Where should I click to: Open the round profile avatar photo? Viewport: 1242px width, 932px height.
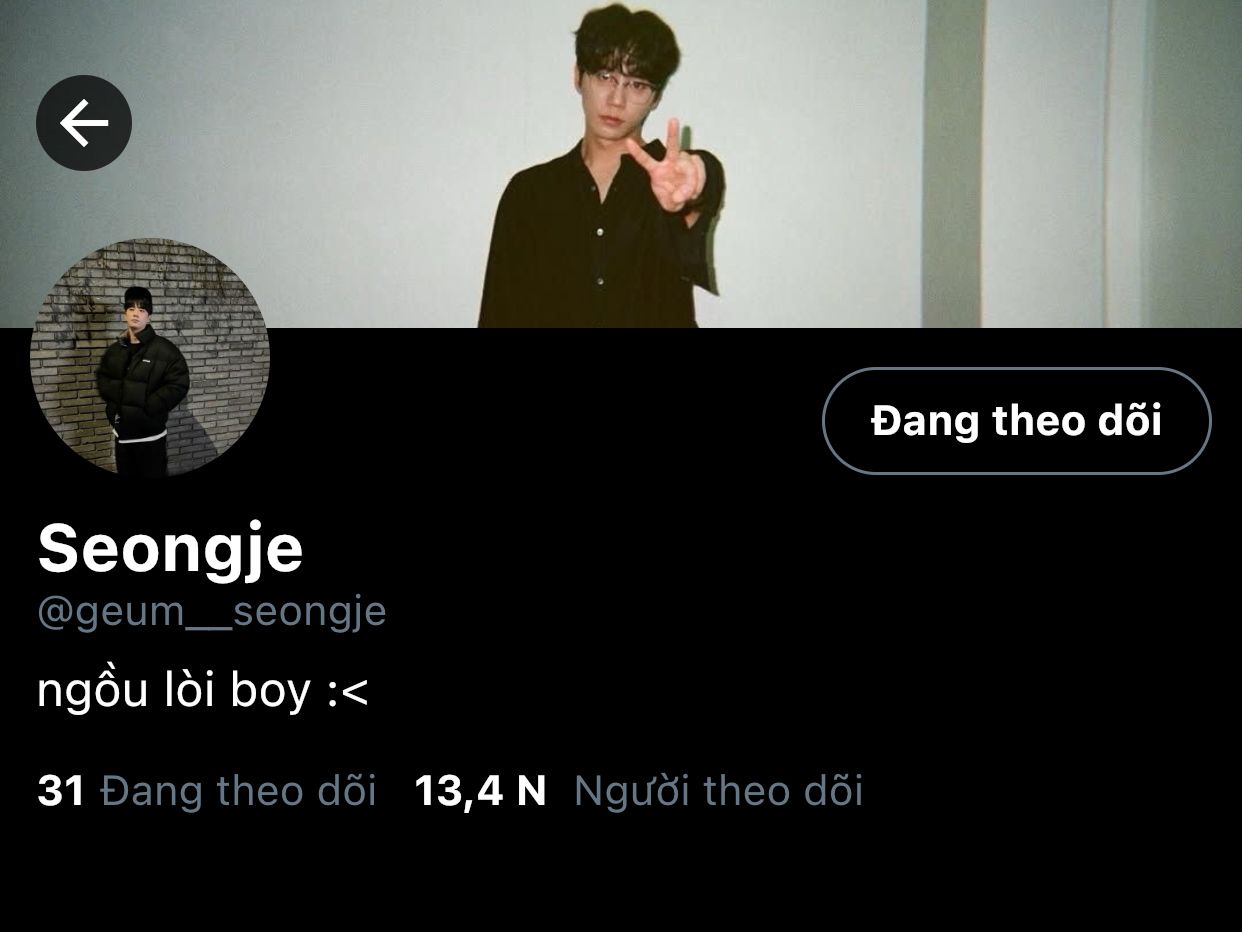(x=150, y=357)
